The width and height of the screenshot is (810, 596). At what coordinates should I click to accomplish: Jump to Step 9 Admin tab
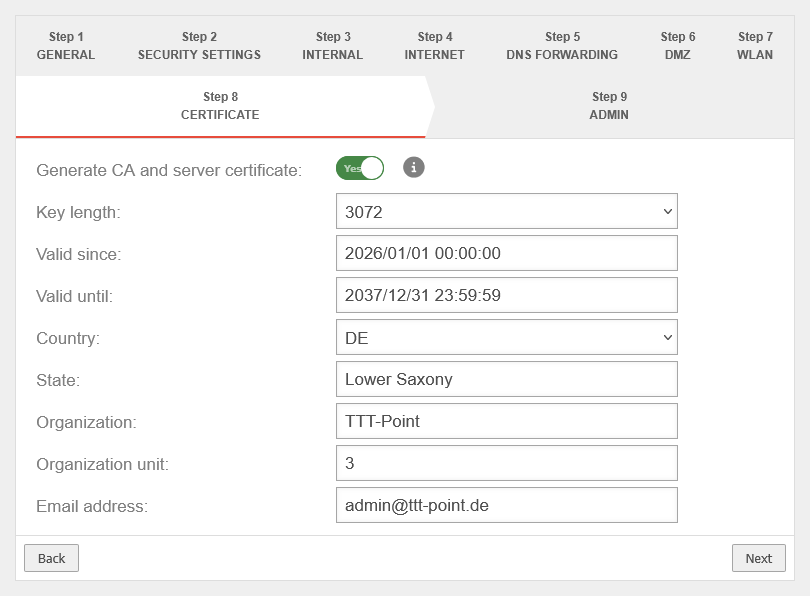point(609,106)
